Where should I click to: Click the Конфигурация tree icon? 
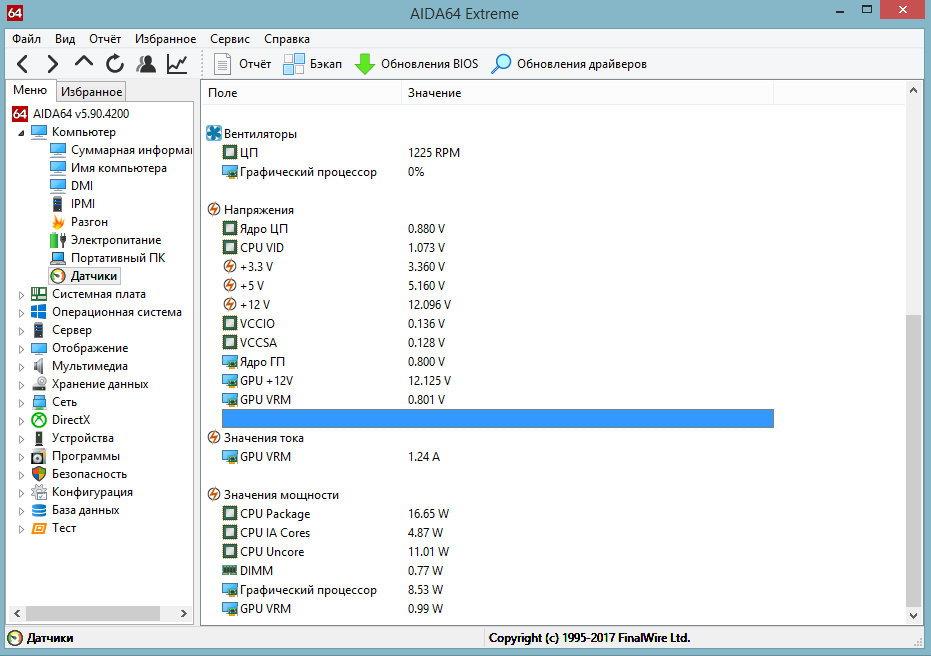coord(39,492)
